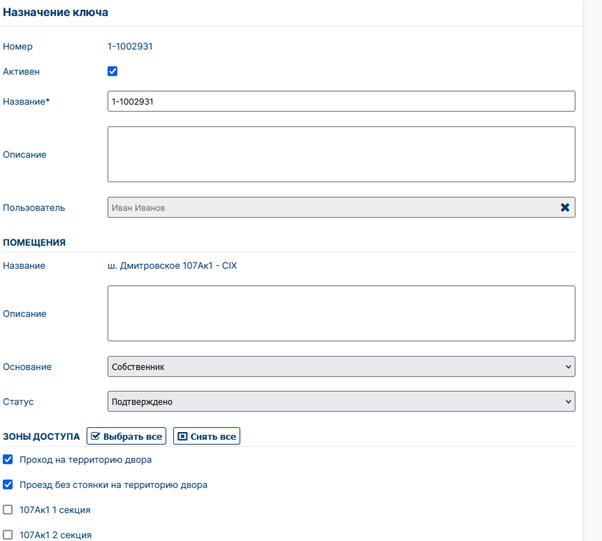
Task: Click the Основание dropdown arrow
Action: point(568,367)
